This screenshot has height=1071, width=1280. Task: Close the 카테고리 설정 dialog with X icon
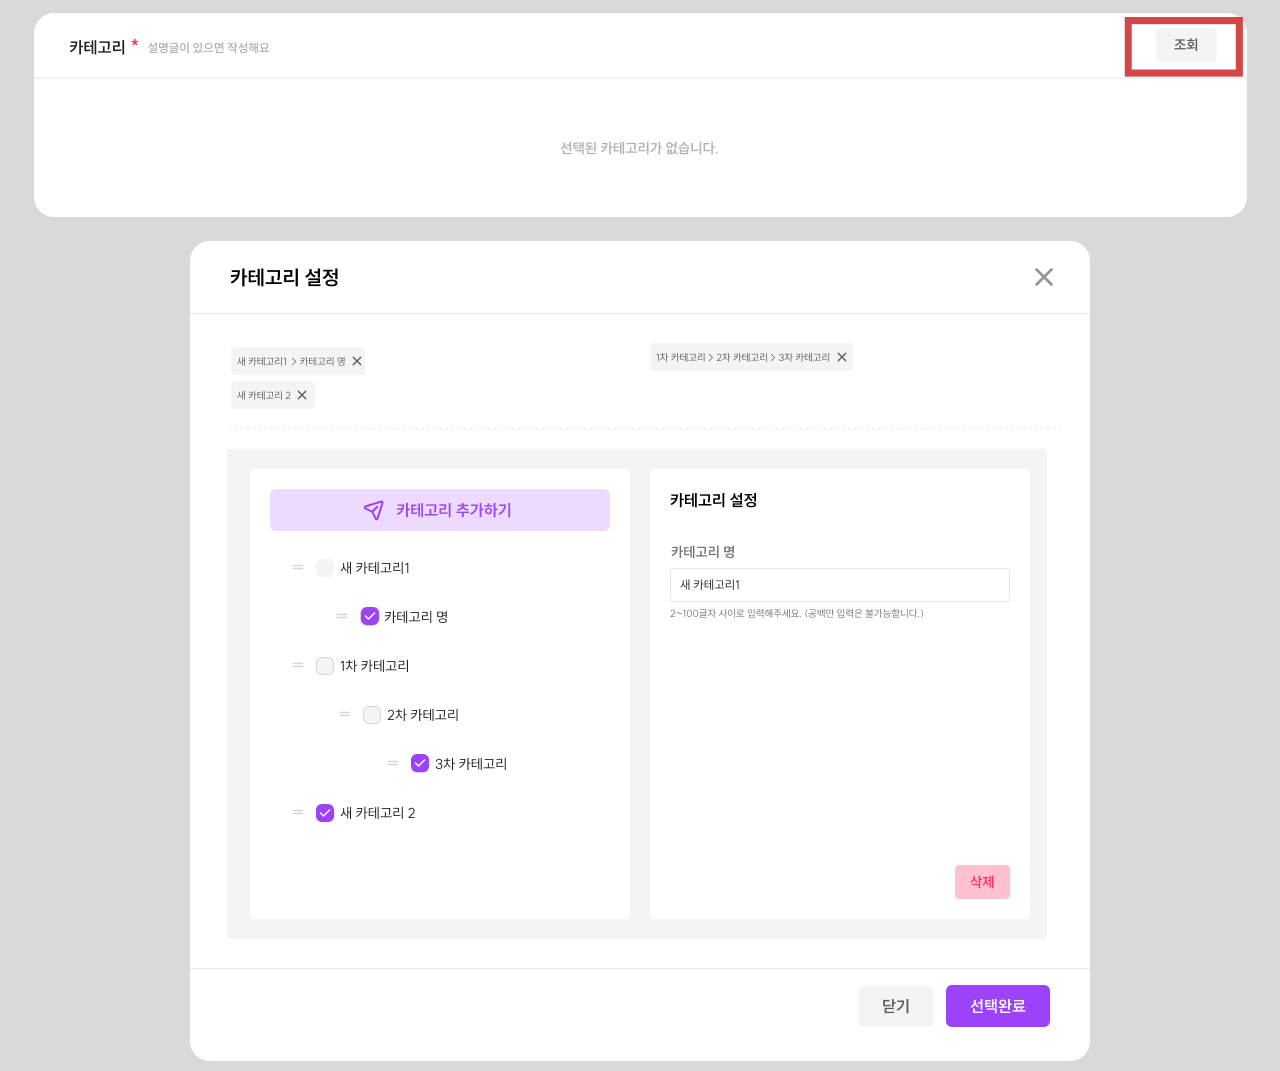pyautogui.click(x=1043, y=277)
